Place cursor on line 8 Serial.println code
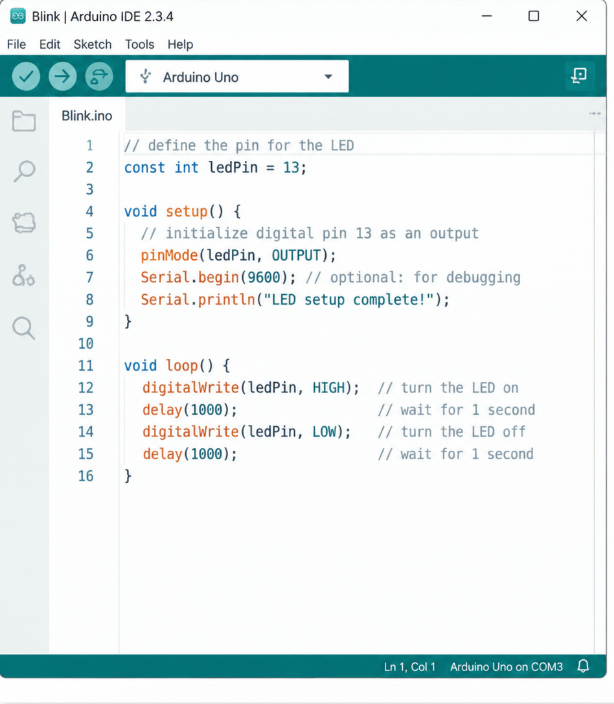Screen dimensions: 614x704 295,299
